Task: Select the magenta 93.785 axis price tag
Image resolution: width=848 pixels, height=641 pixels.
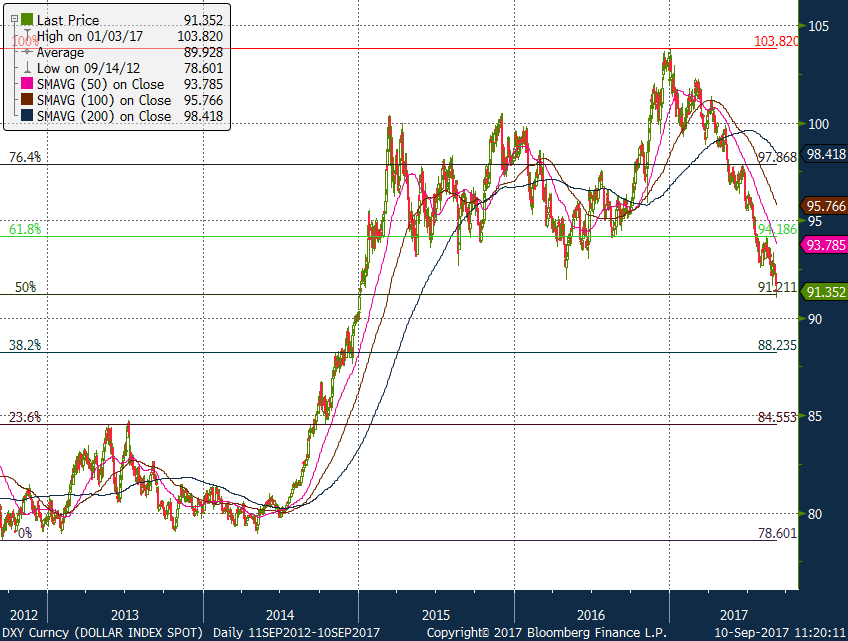Action: (826, 245)
